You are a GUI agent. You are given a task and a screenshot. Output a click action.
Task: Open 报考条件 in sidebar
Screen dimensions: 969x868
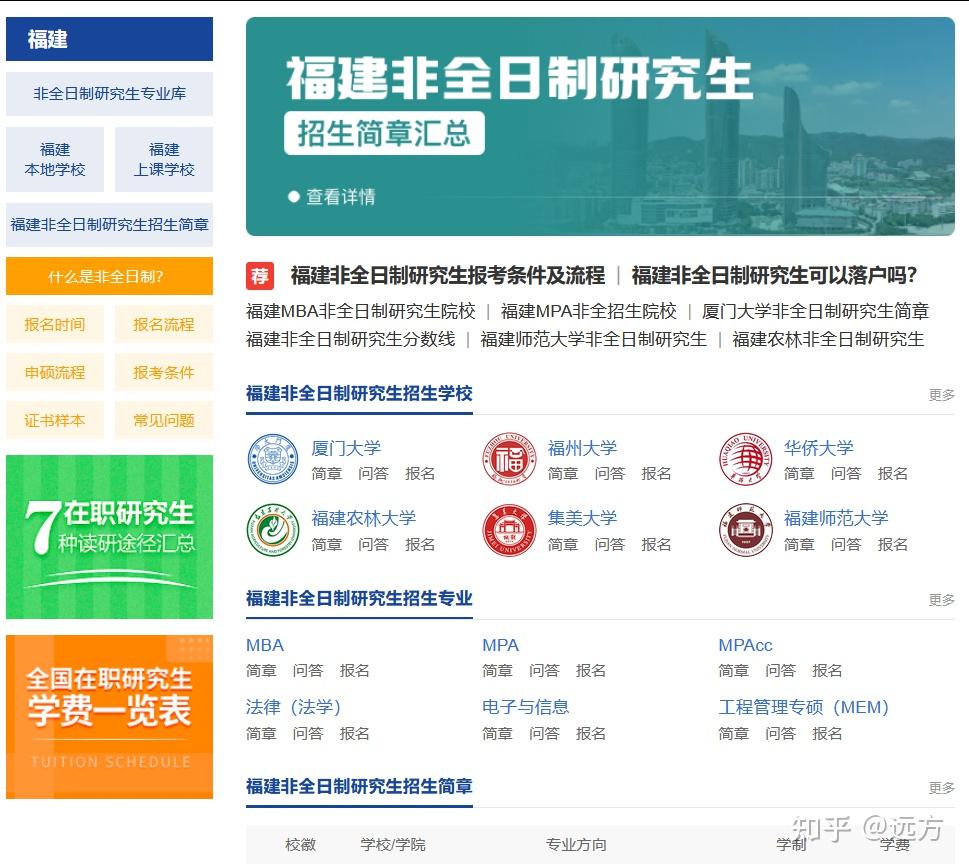click(164, 373)
